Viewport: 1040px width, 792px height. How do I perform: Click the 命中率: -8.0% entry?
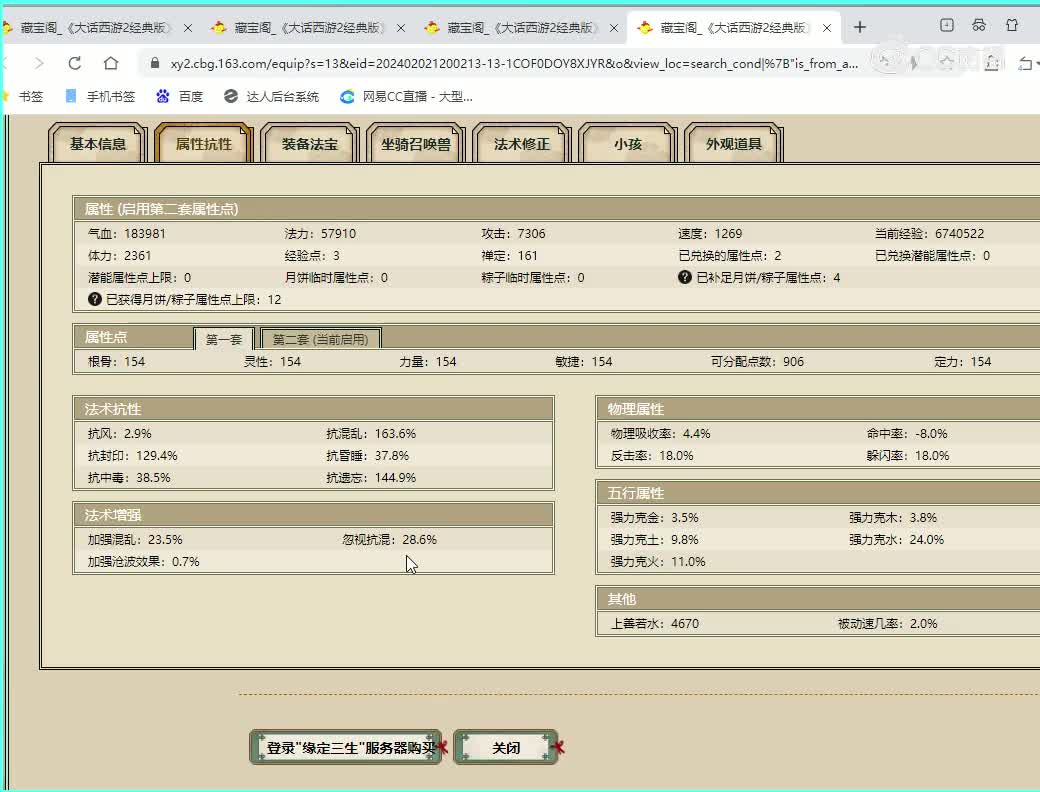907,433
